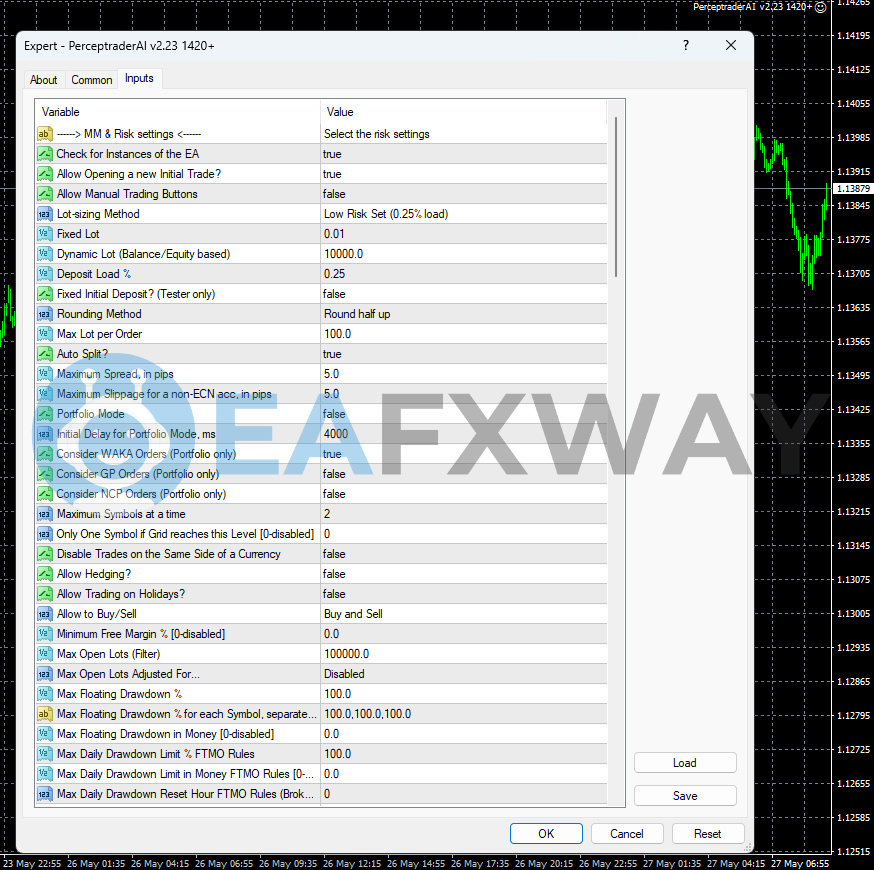Click Load to import a settings file
The height and width of the screenshot is (870, 874).
tap(685, 763)
